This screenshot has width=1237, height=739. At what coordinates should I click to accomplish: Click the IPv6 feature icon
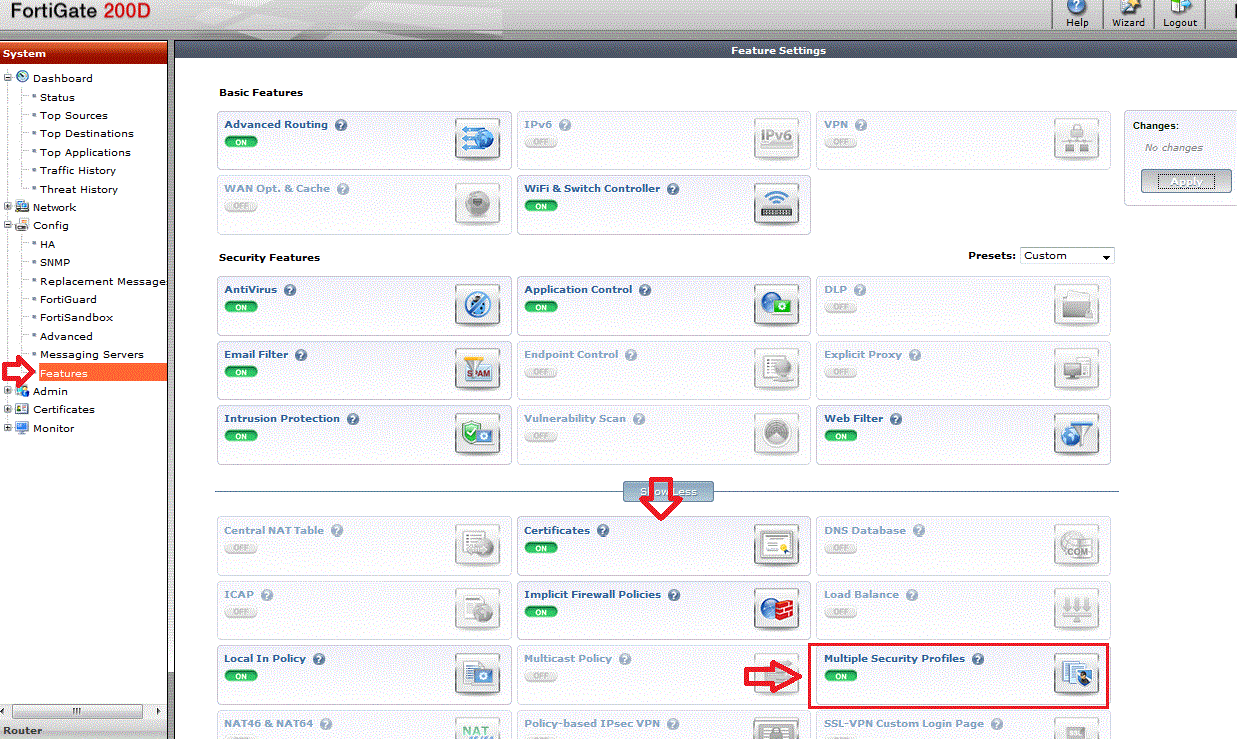[x=777, y=139]
